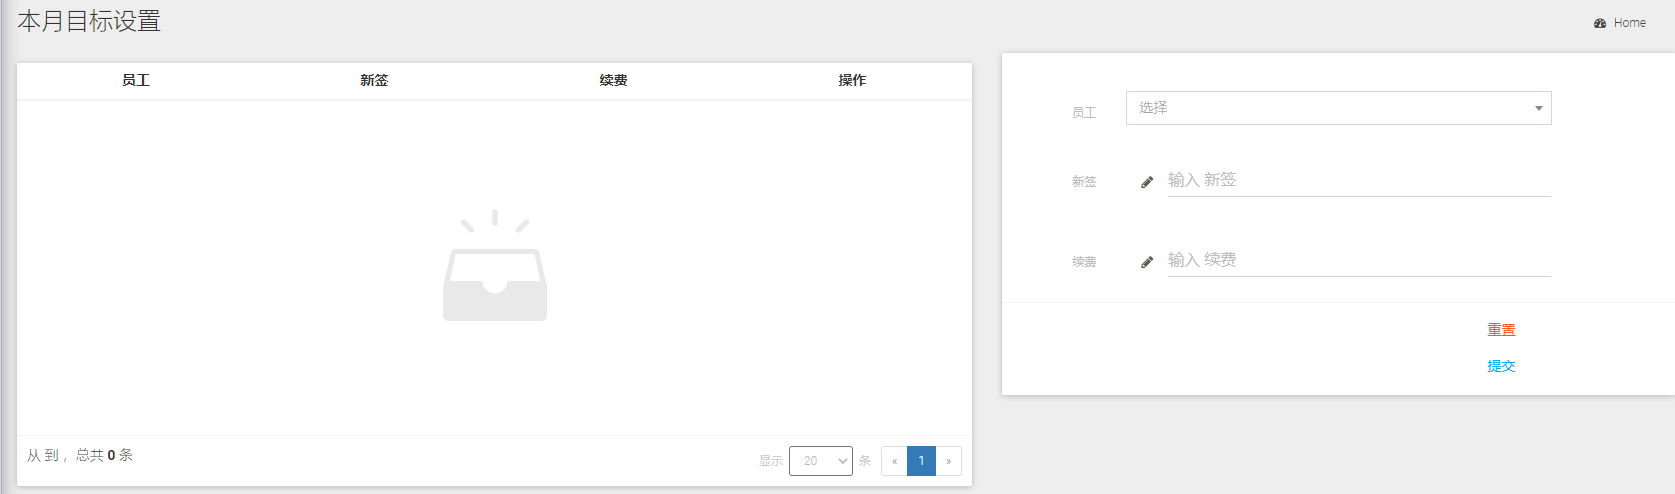Click the pencil icon next to 新签 input
The image size is (1675, 494).
coord(1147,181)
